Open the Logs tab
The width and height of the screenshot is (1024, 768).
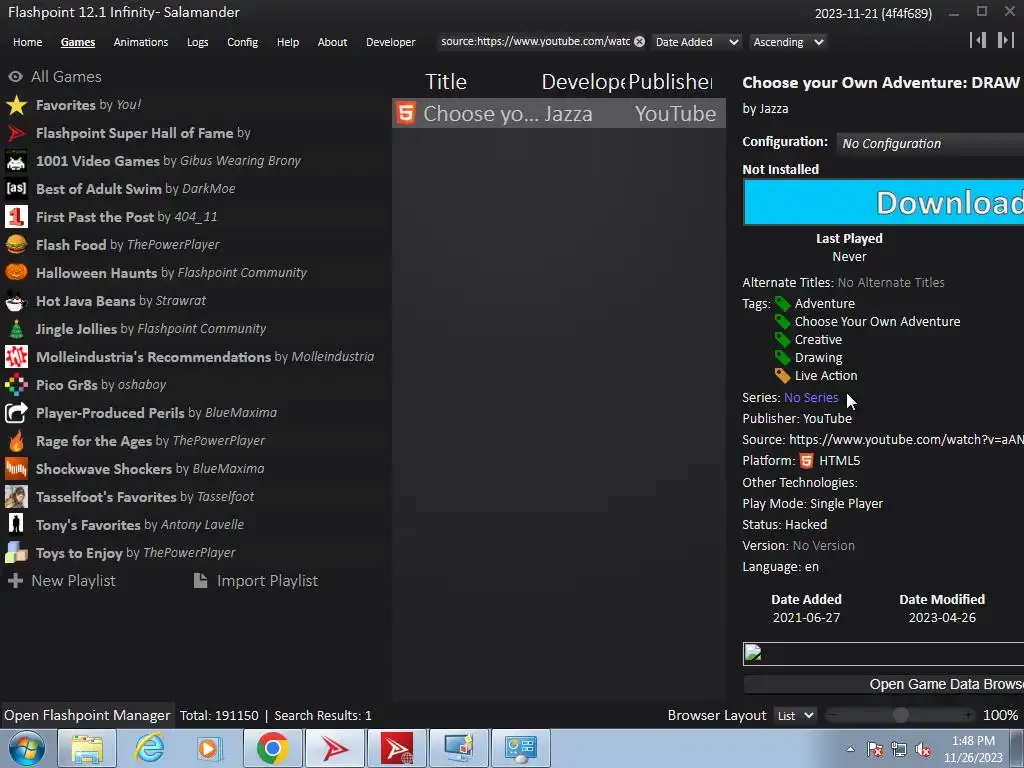(x=197, y=42)
